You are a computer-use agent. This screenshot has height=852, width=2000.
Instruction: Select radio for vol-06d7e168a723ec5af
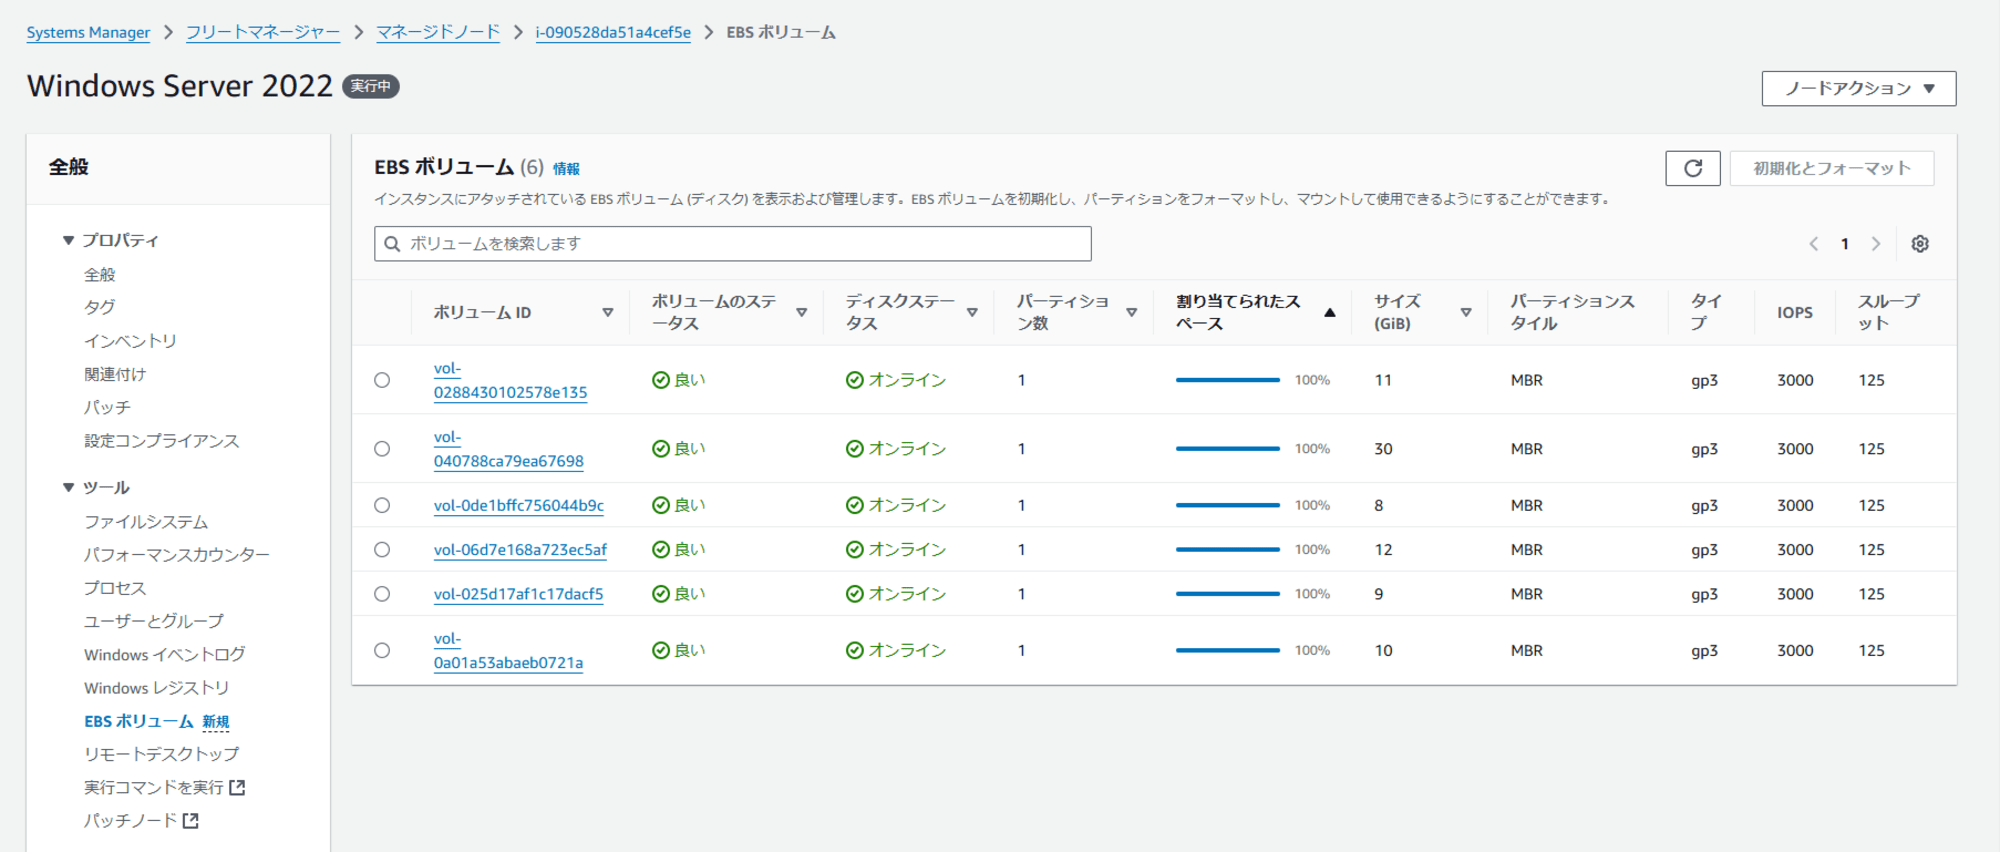(x=382, y=550)
